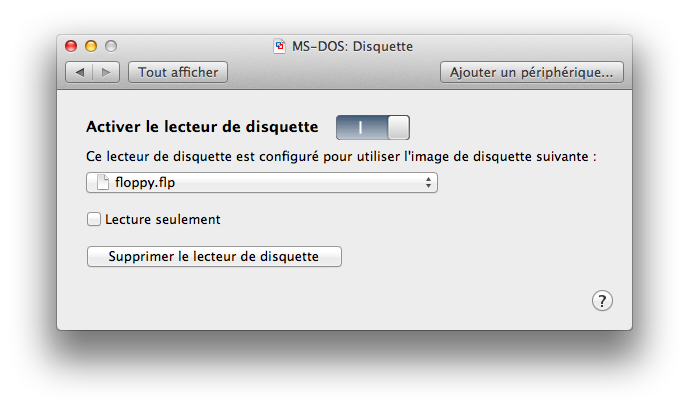The width and height of the screenshot is (689, 409).
Task: Toggle the Activer le lecteur de disquette switch
Action: 373,127
